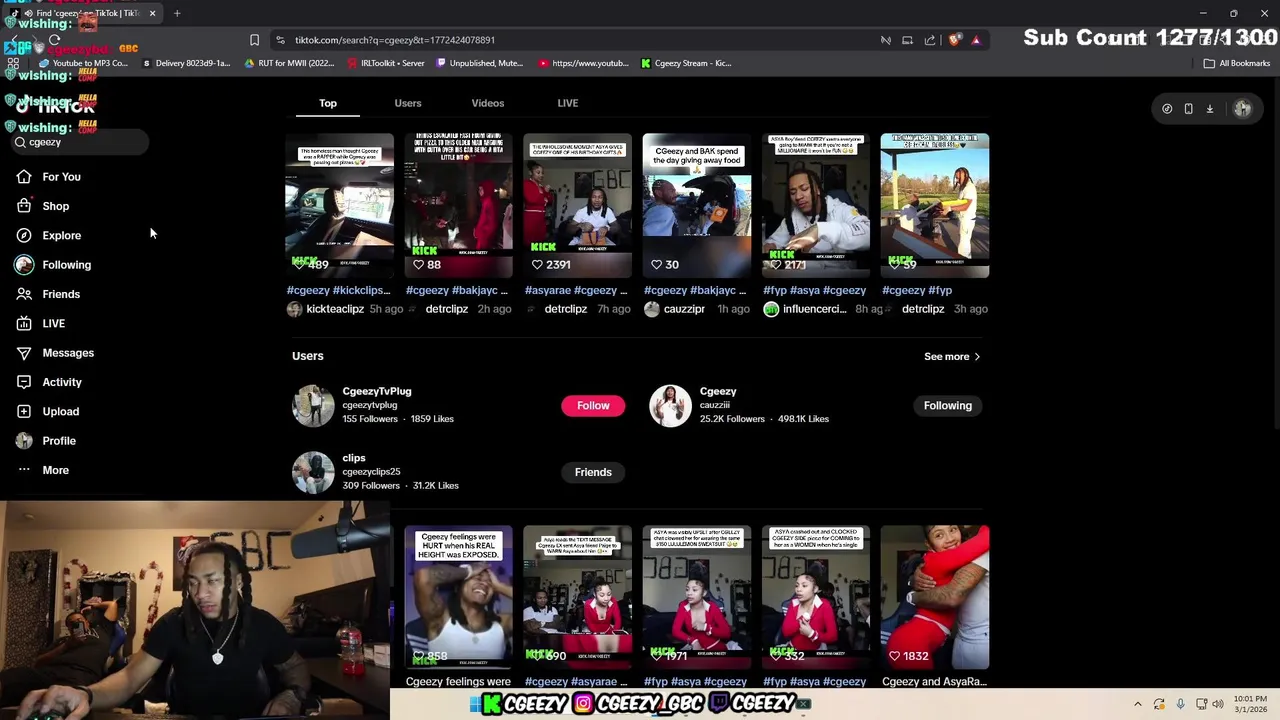Image resolution: width=1280 pixels, height=720 pixels.
Task: Switch to the LIVE results tab
Action: 568,103
